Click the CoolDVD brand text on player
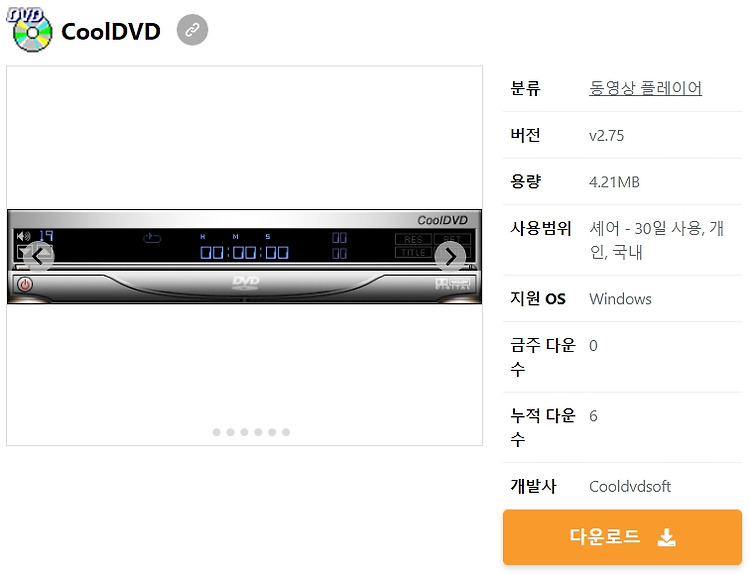 442,220
